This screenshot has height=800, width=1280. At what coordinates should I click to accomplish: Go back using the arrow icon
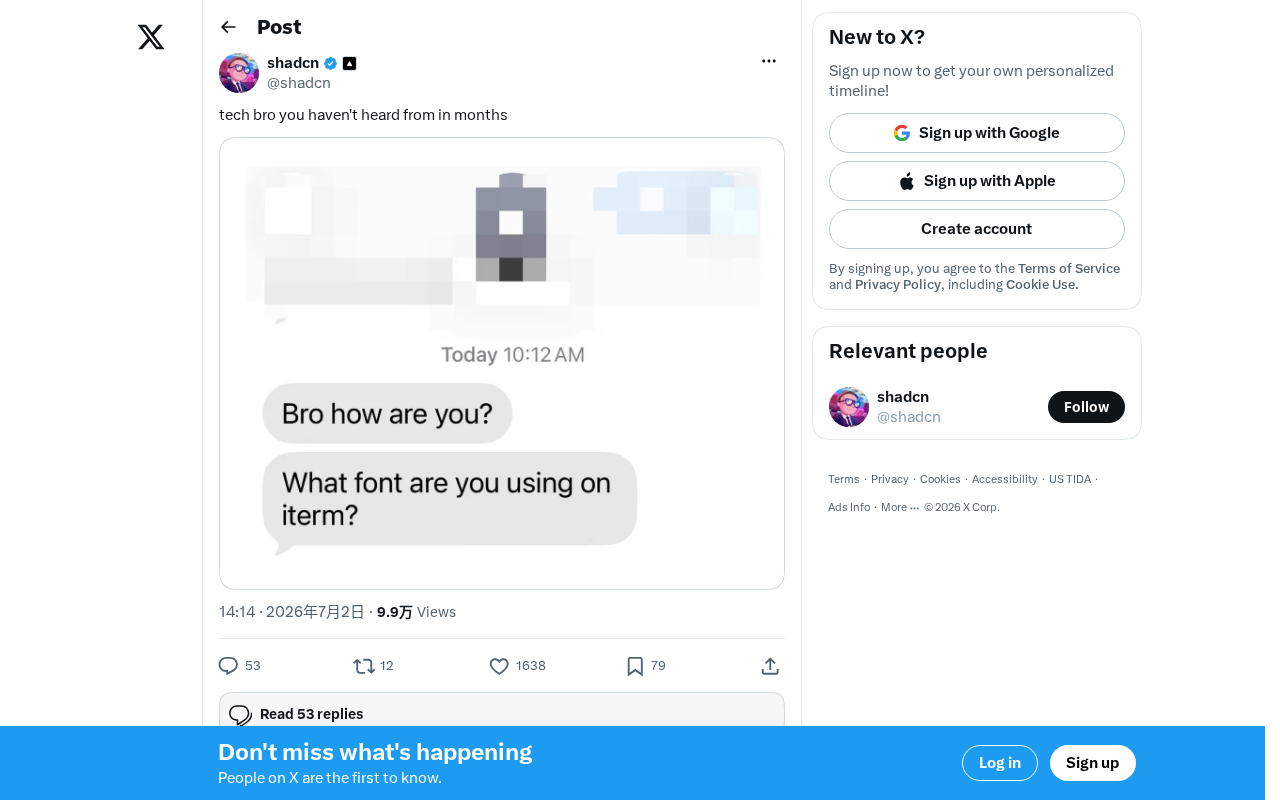click(228, 27)
